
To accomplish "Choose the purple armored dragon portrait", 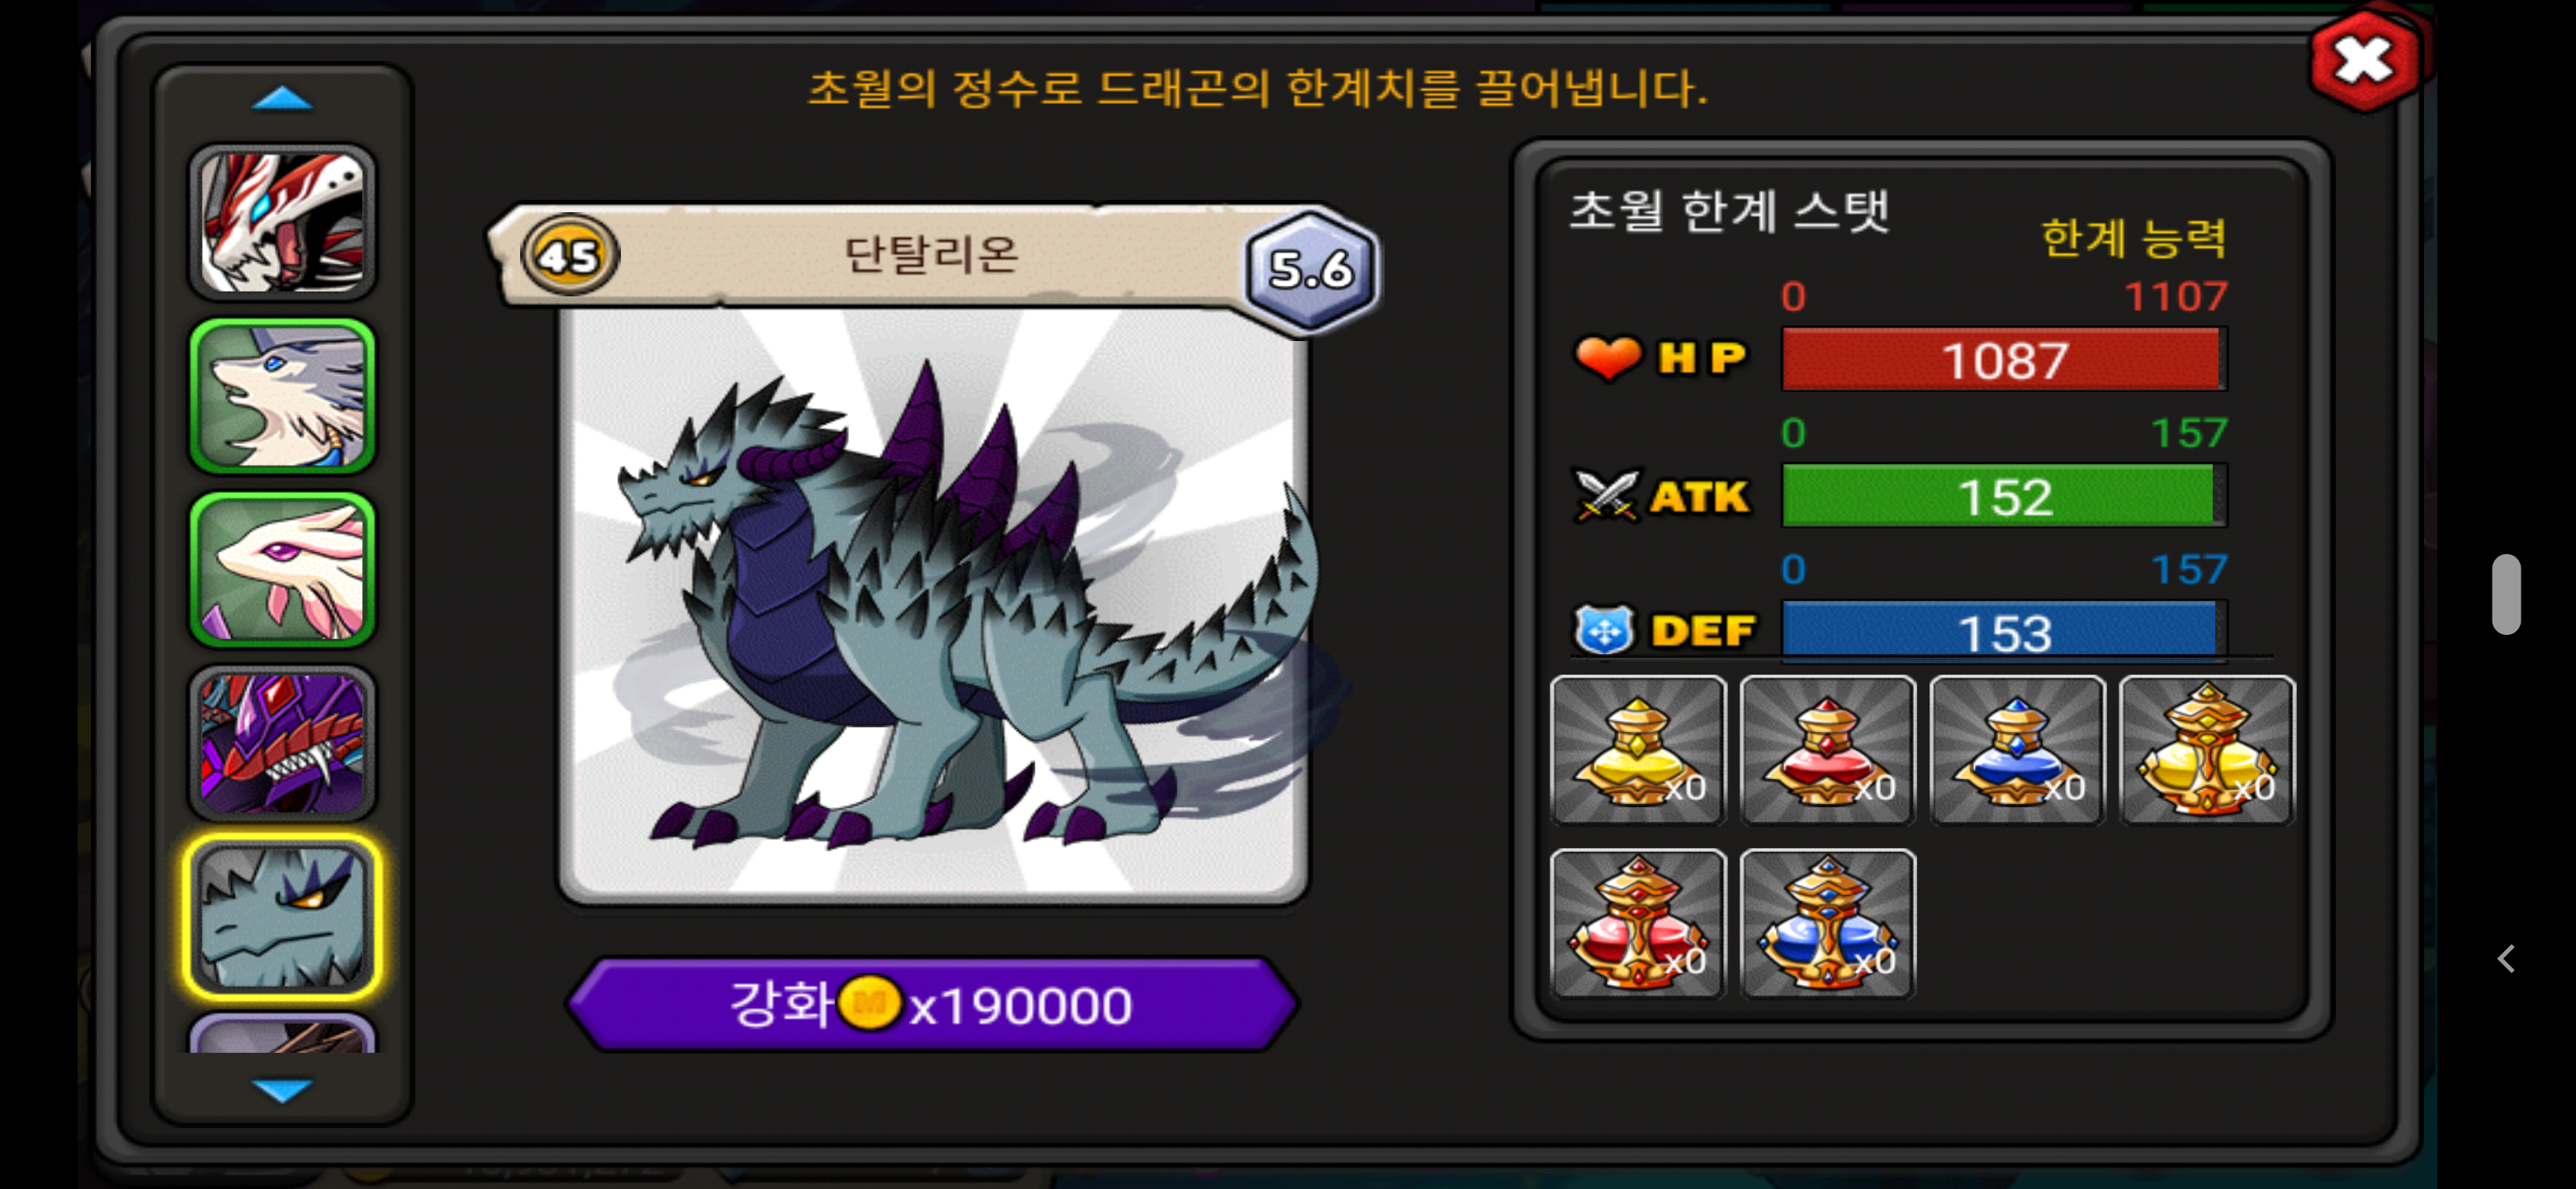I will click(x=282, y=743).
